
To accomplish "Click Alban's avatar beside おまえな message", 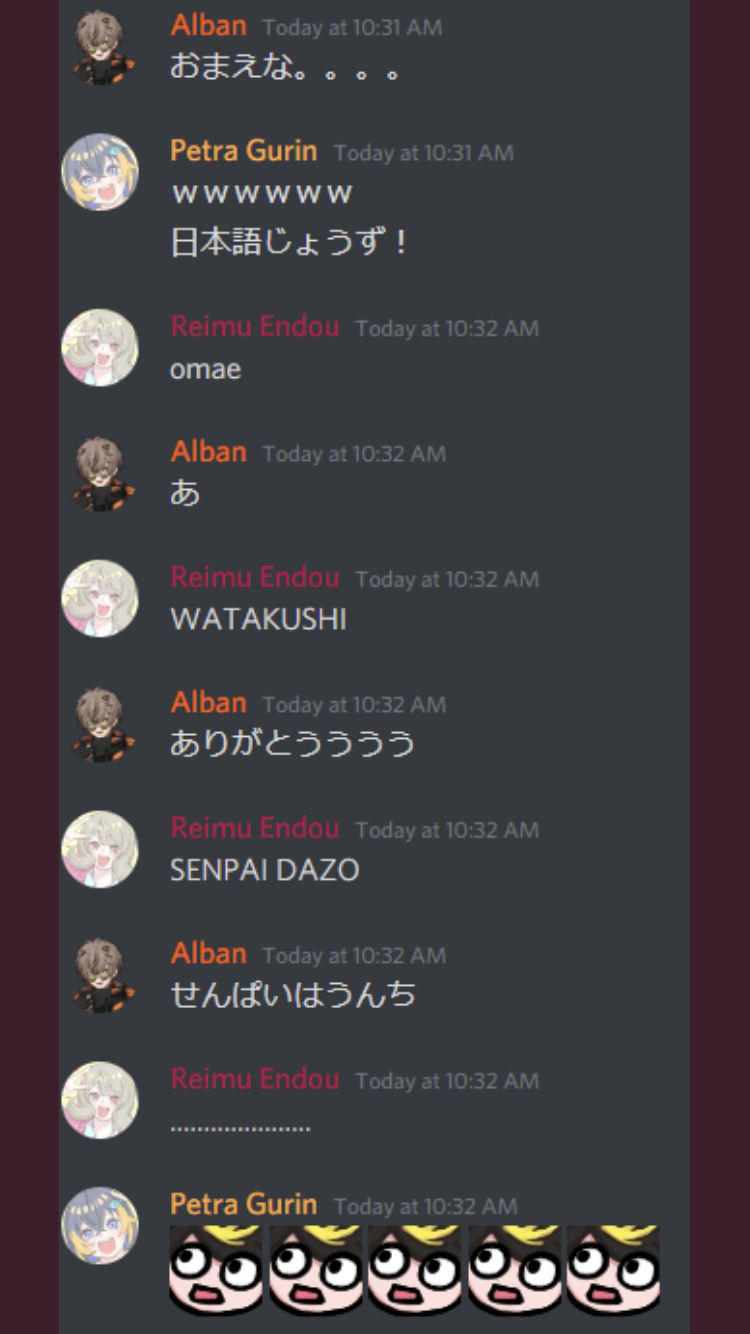I will (x=100, y=47).
